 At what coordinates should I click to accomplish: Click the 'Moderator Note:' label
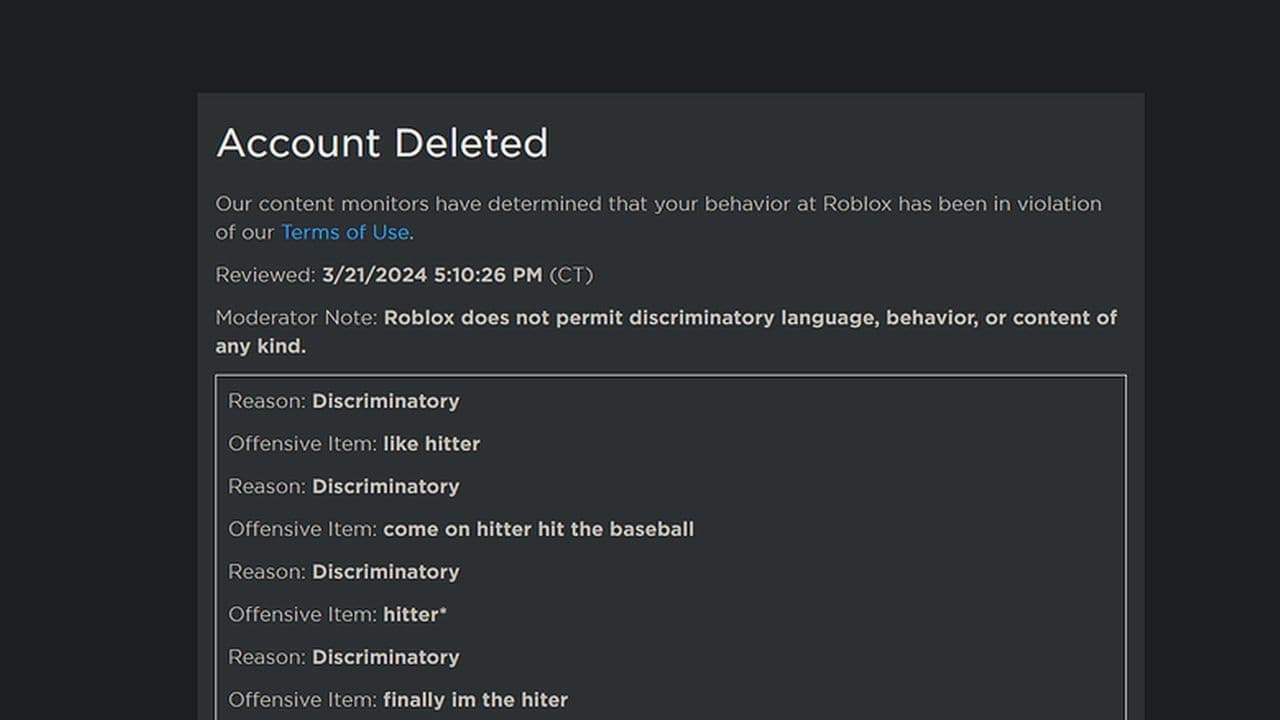297,318
